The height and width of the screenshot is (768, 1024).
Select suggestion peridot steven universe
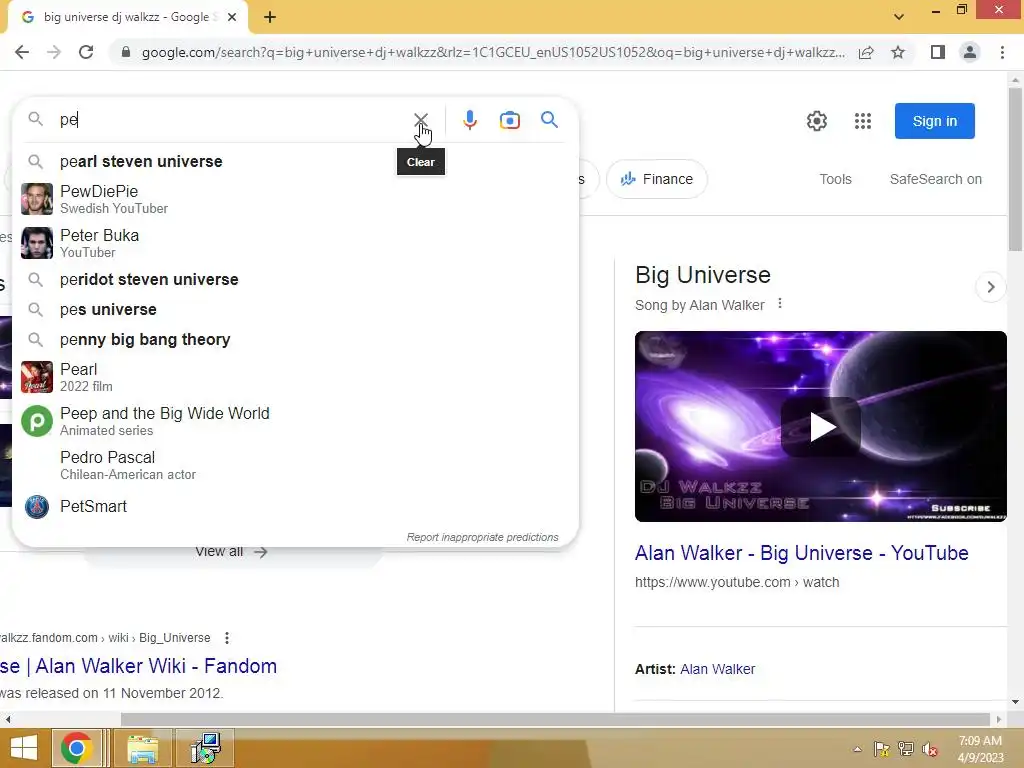coord(295,280)
